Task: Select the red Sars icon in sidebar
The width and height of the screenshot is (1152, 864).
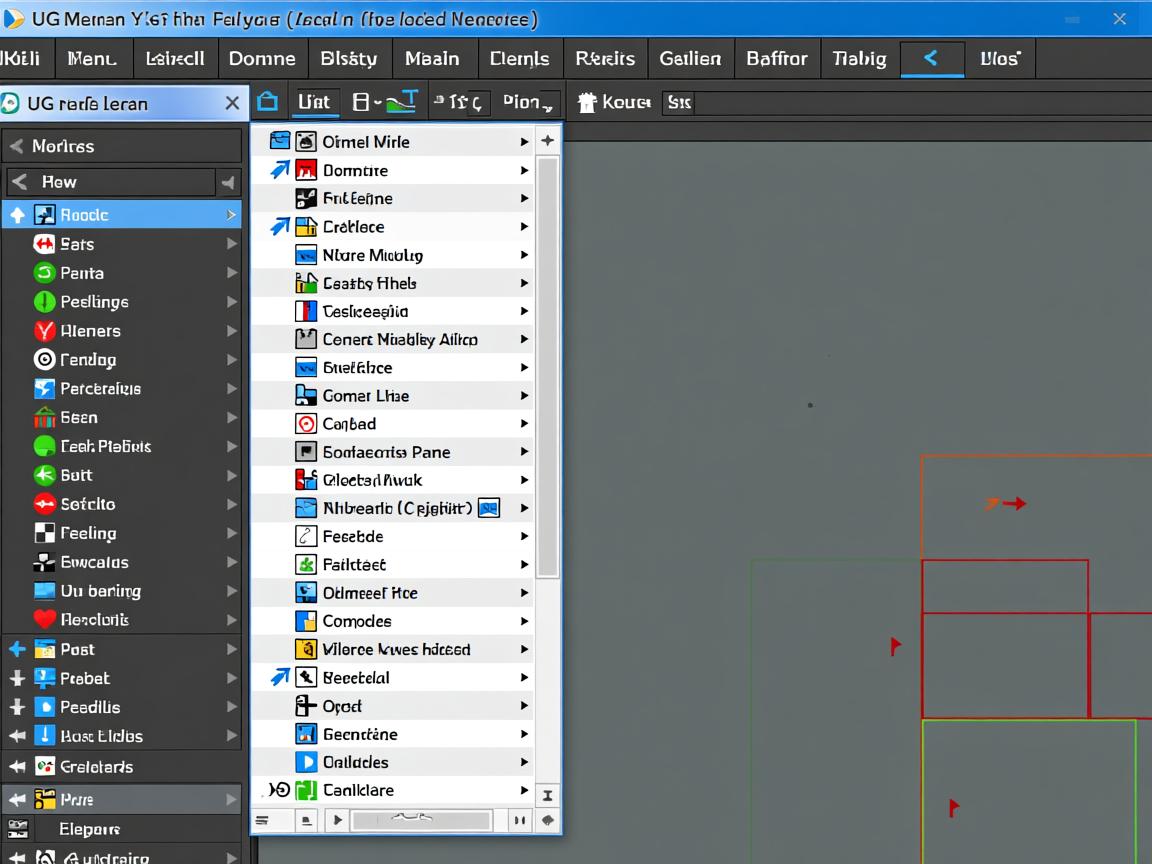Action: tap(45, 244)
